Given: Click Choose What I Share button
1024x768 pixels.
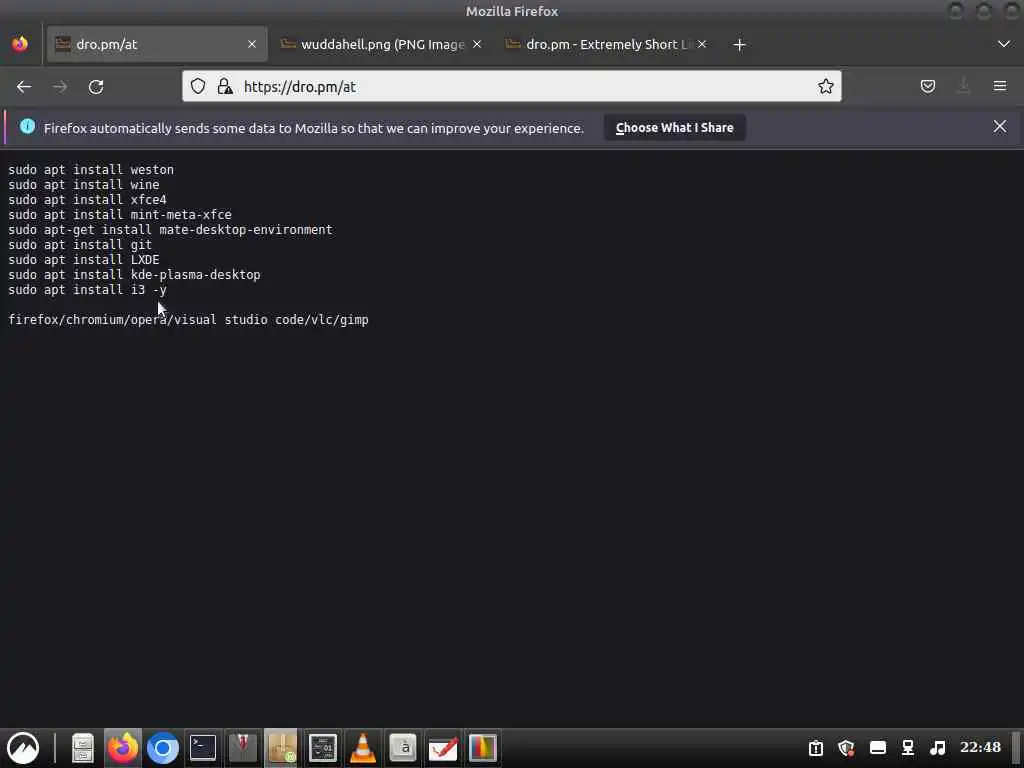Looking at the screenshot, I should pyautogui.click(x=675, y=127).
